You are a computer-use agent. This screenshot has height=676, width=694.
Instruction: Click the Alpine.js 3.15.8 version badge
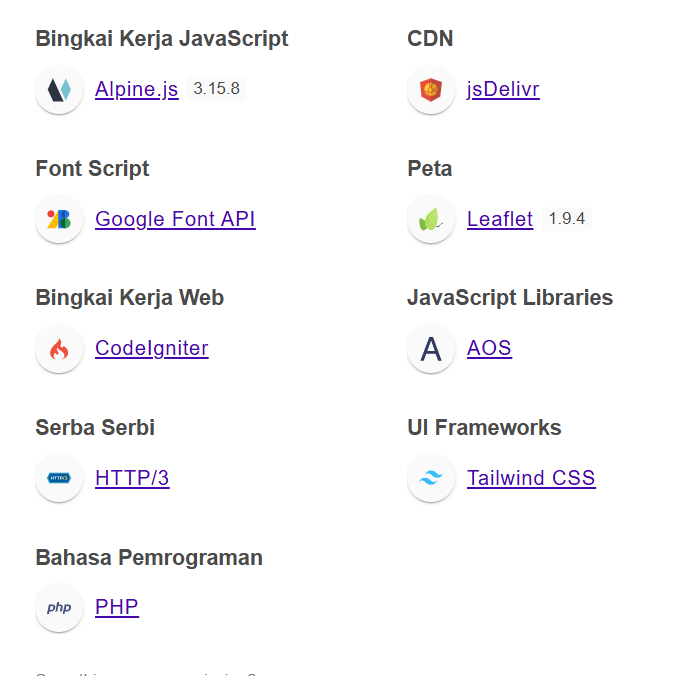(x=216, y=89)
